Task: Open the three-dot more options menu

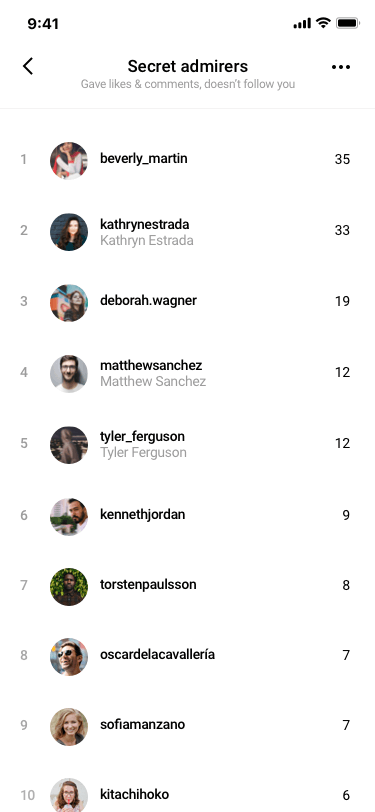Action: pyautogui.click(x=341, y=67)
